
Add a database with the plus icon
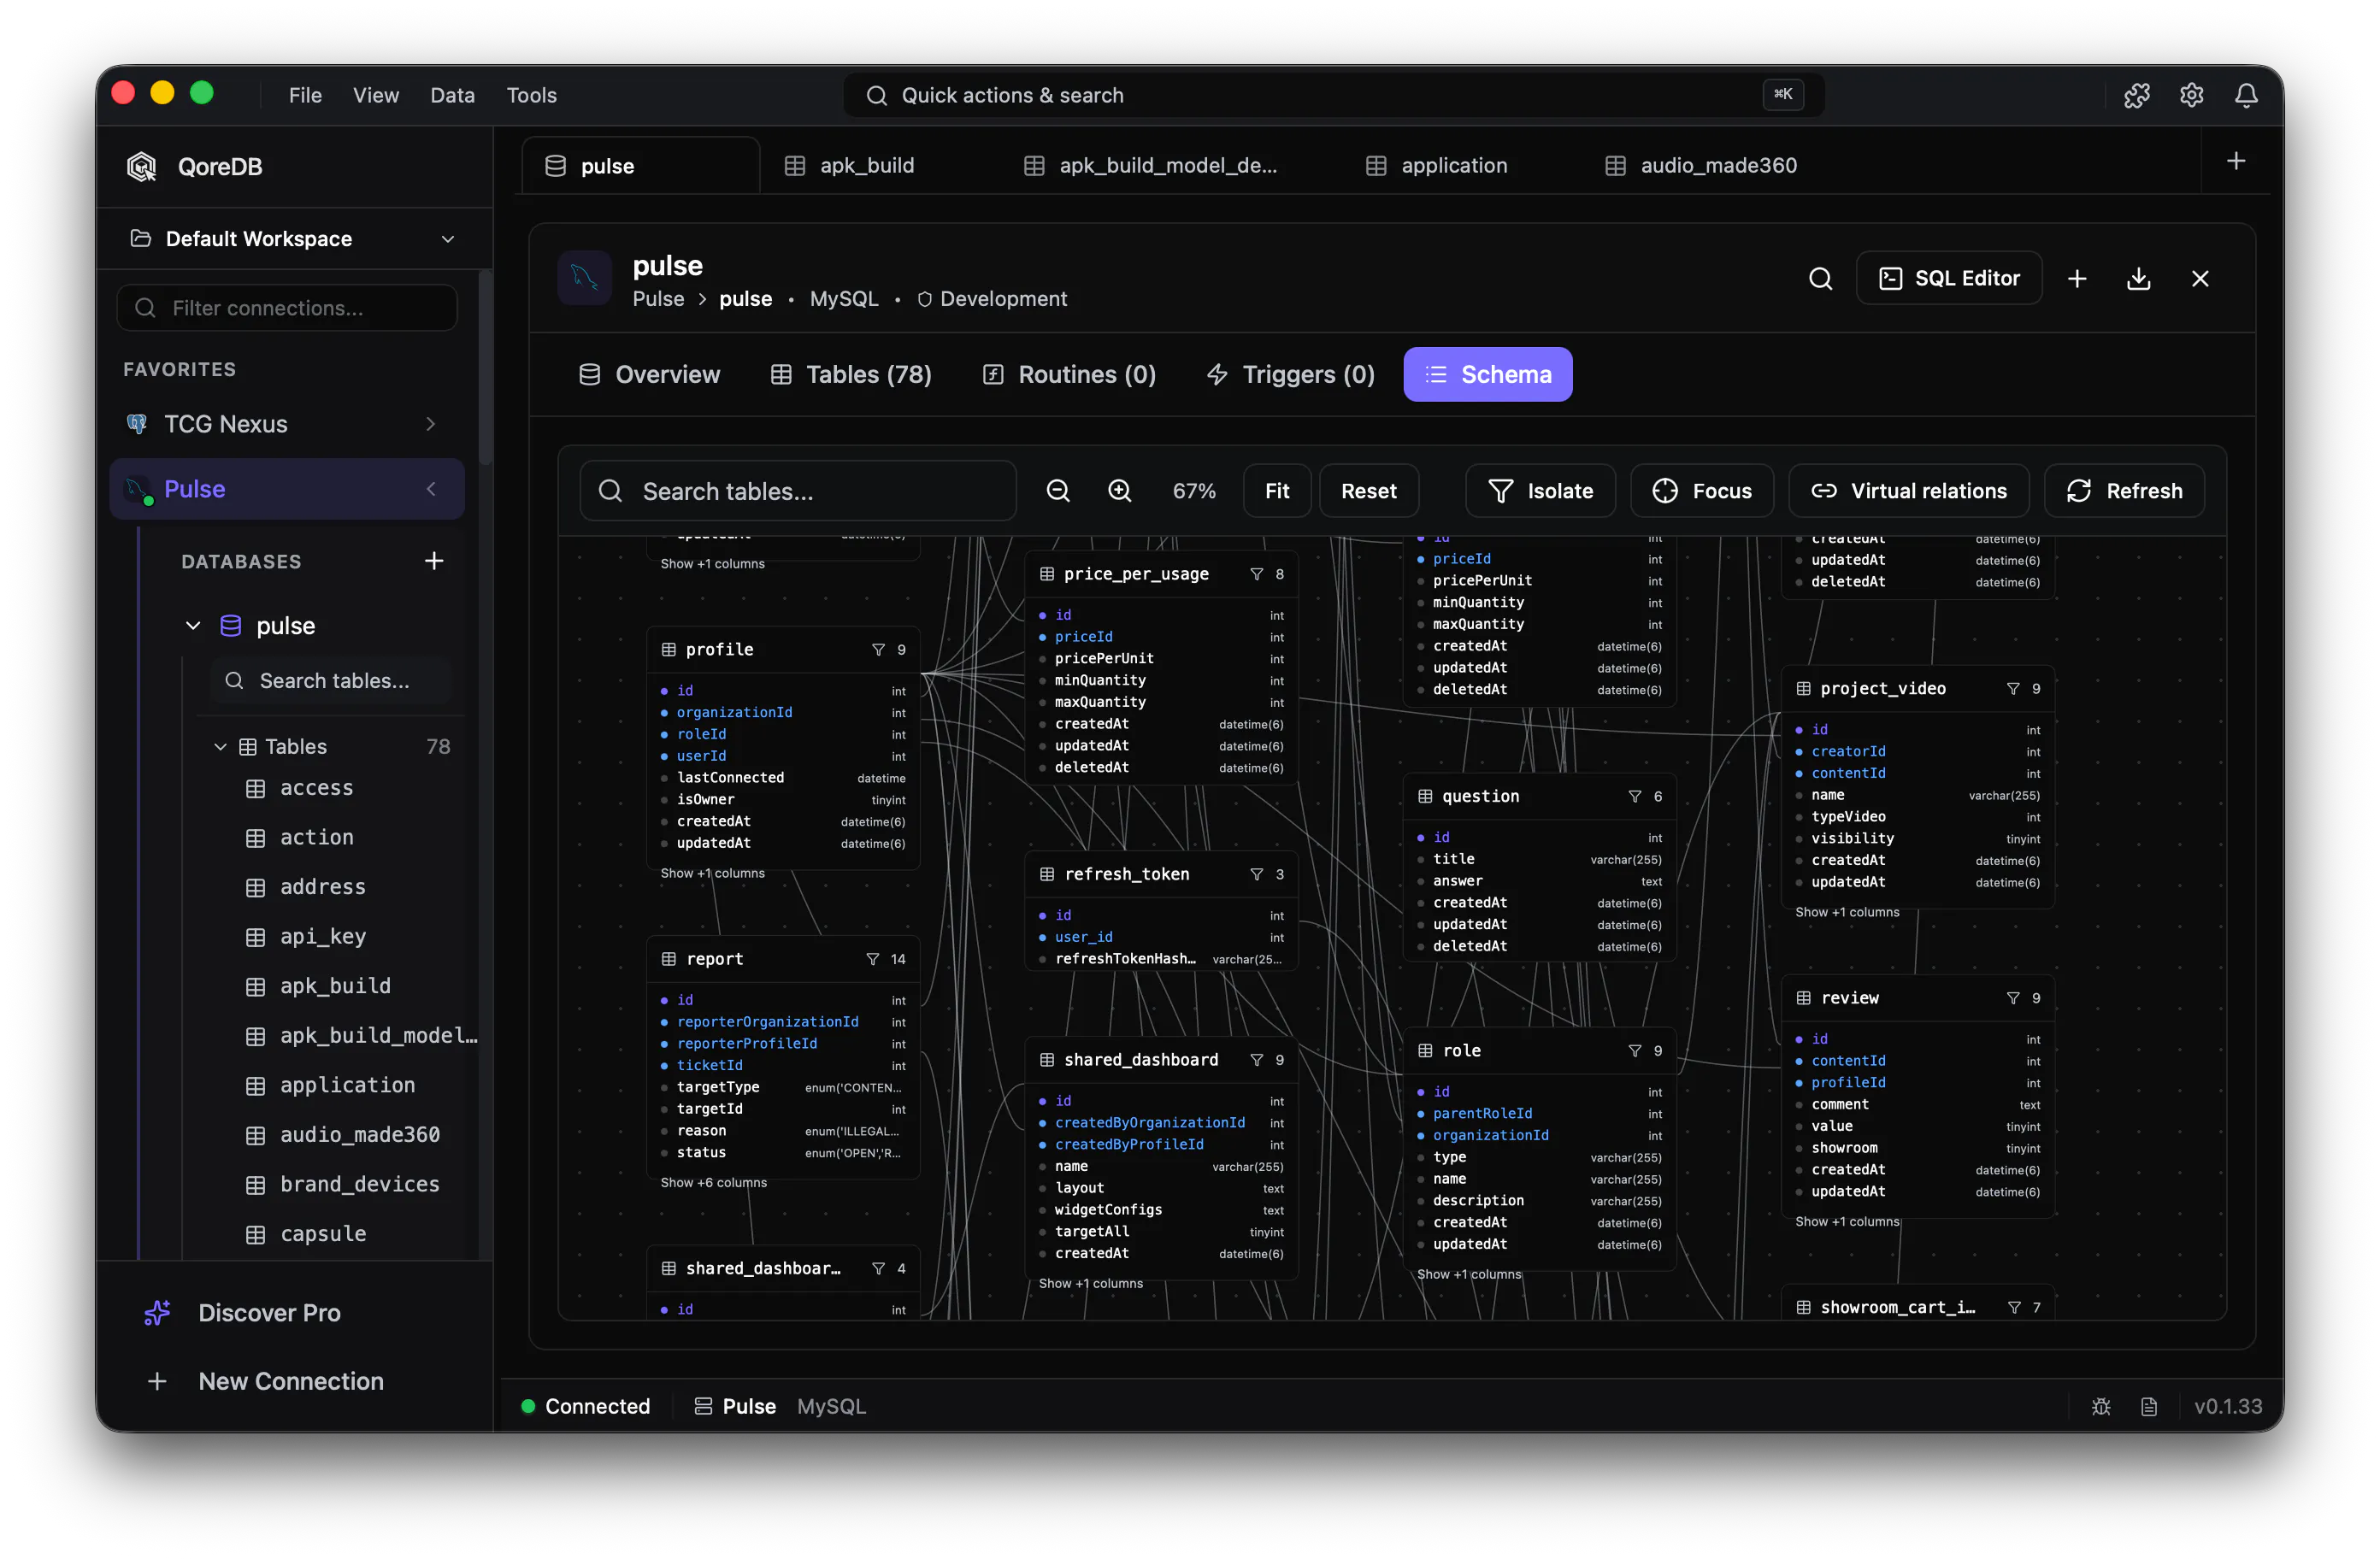[x=433, y=561]
